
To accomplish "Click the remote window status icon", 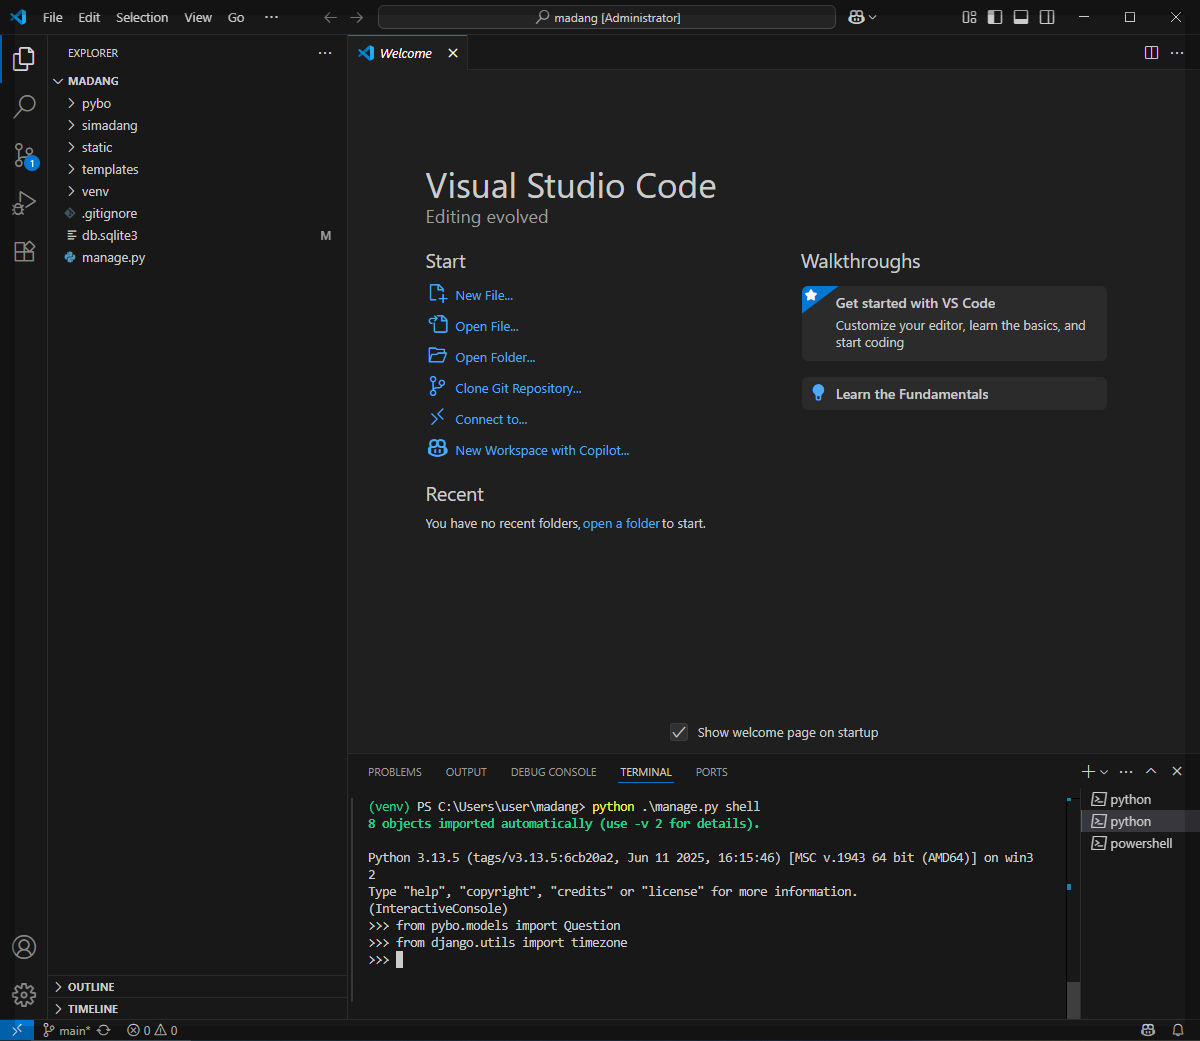I will 17,1030.
